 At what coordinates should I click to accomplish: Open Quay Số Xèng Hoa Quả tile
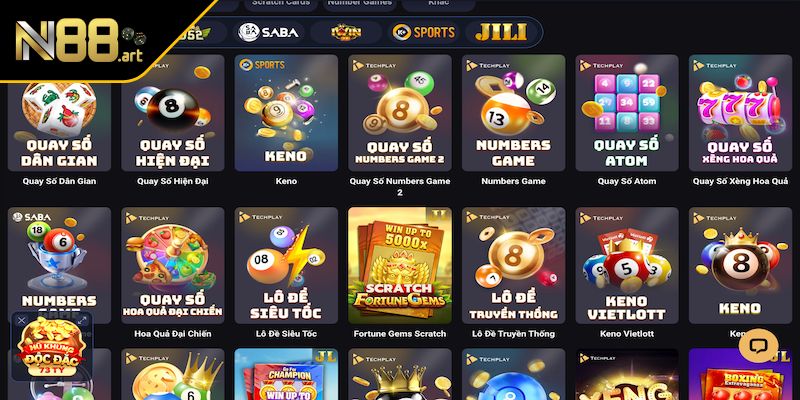click(740, 113)
